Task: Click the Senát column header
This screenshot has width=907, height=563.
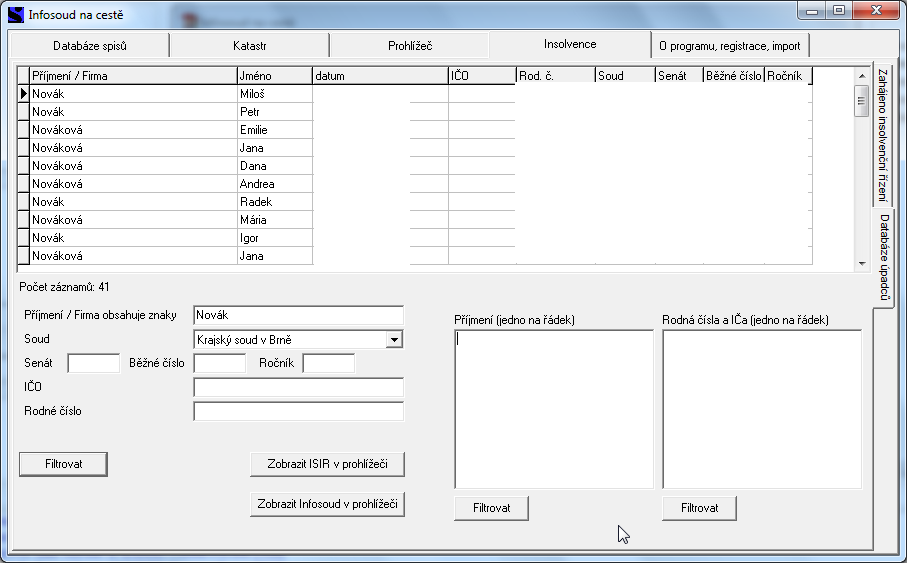Action: click(x=679, y=76)
